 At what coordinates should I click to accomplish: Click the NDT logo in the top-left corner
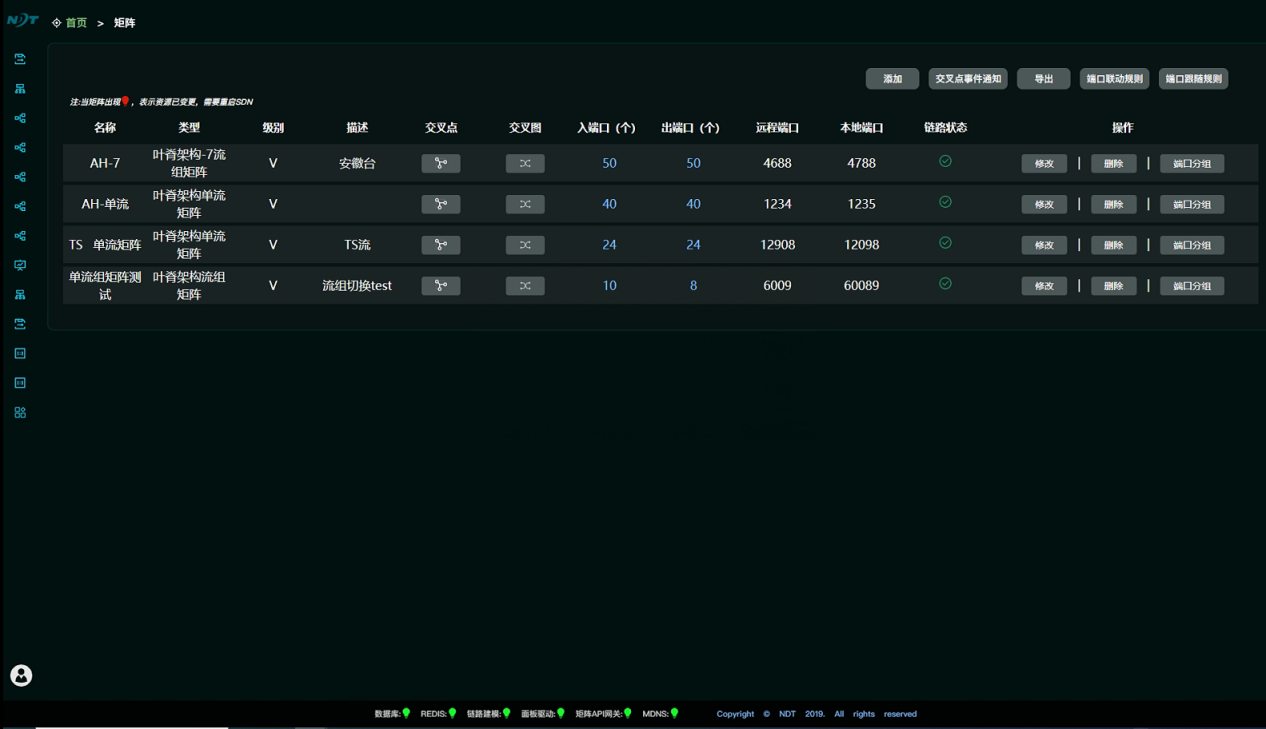click(x=22, y=20)
